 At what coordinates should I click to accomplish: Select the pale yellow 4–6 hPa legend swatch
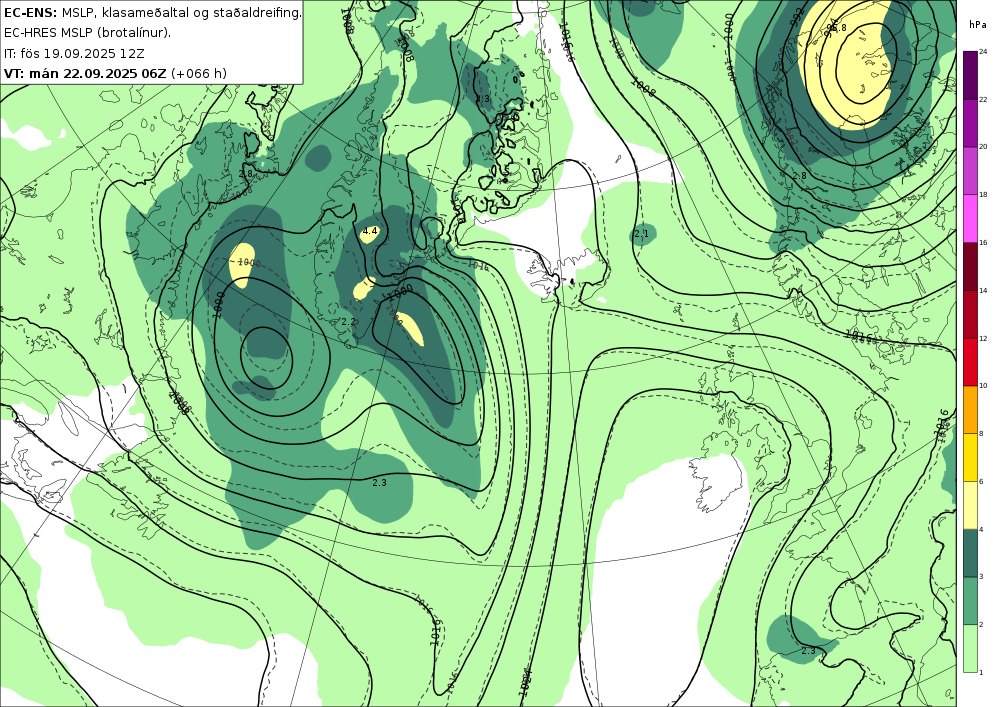click(971, 505)
